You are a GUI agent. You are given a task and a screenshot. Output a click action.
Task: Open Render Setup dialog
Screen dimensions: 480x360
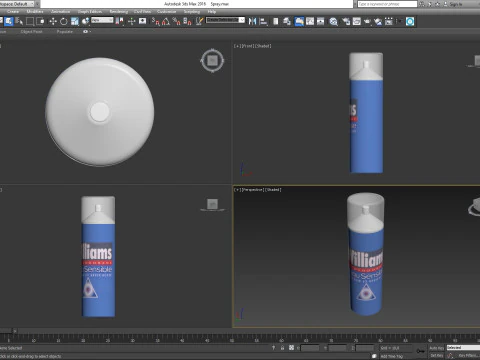pyautogui.click(x=346, y=21)
